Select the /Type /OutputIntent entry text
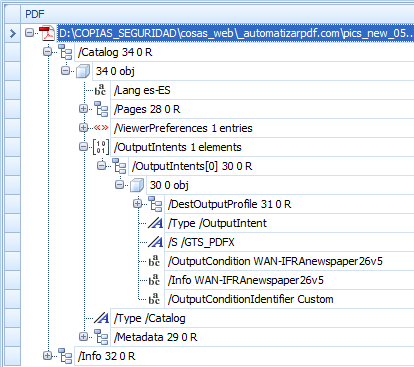 pos(217,223)
